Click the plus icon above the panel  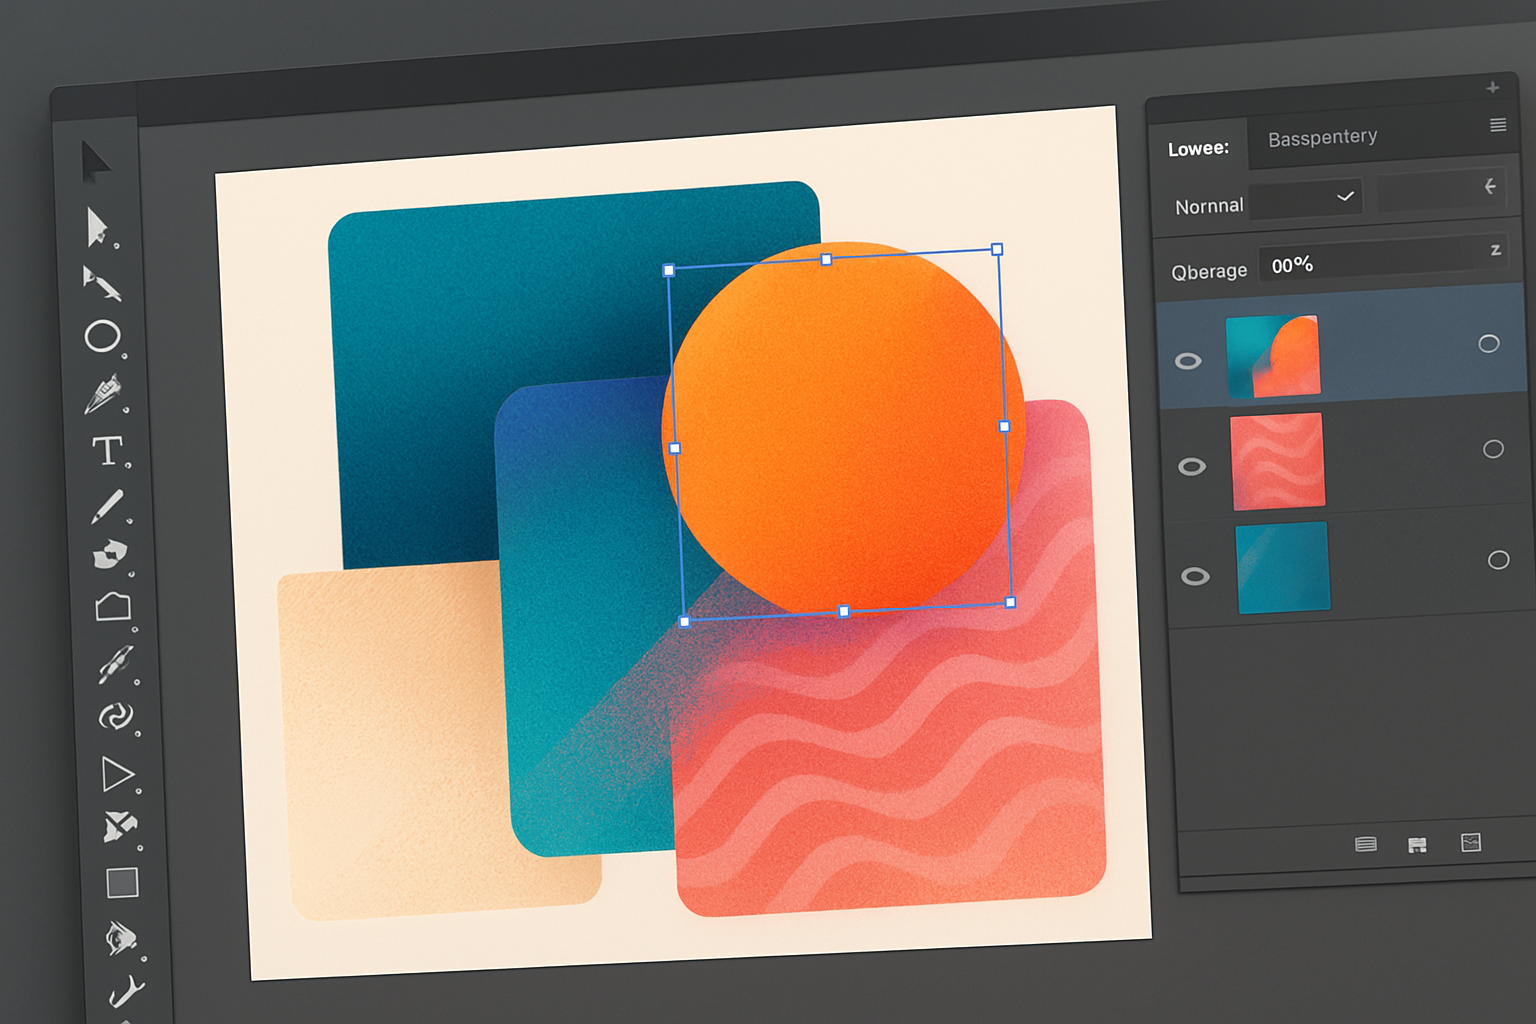click(1492, 88)
